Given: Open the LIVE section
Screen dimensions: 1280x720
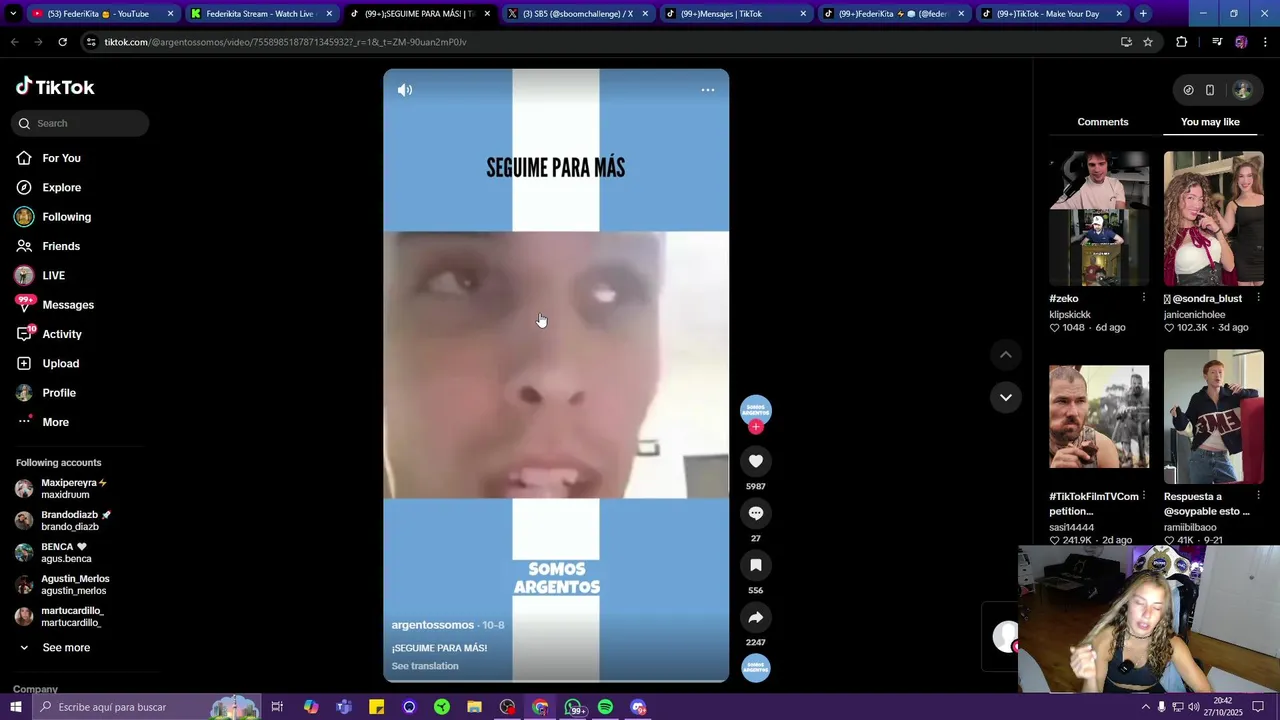Looking at the screenshot, I should tap(53, 275).
